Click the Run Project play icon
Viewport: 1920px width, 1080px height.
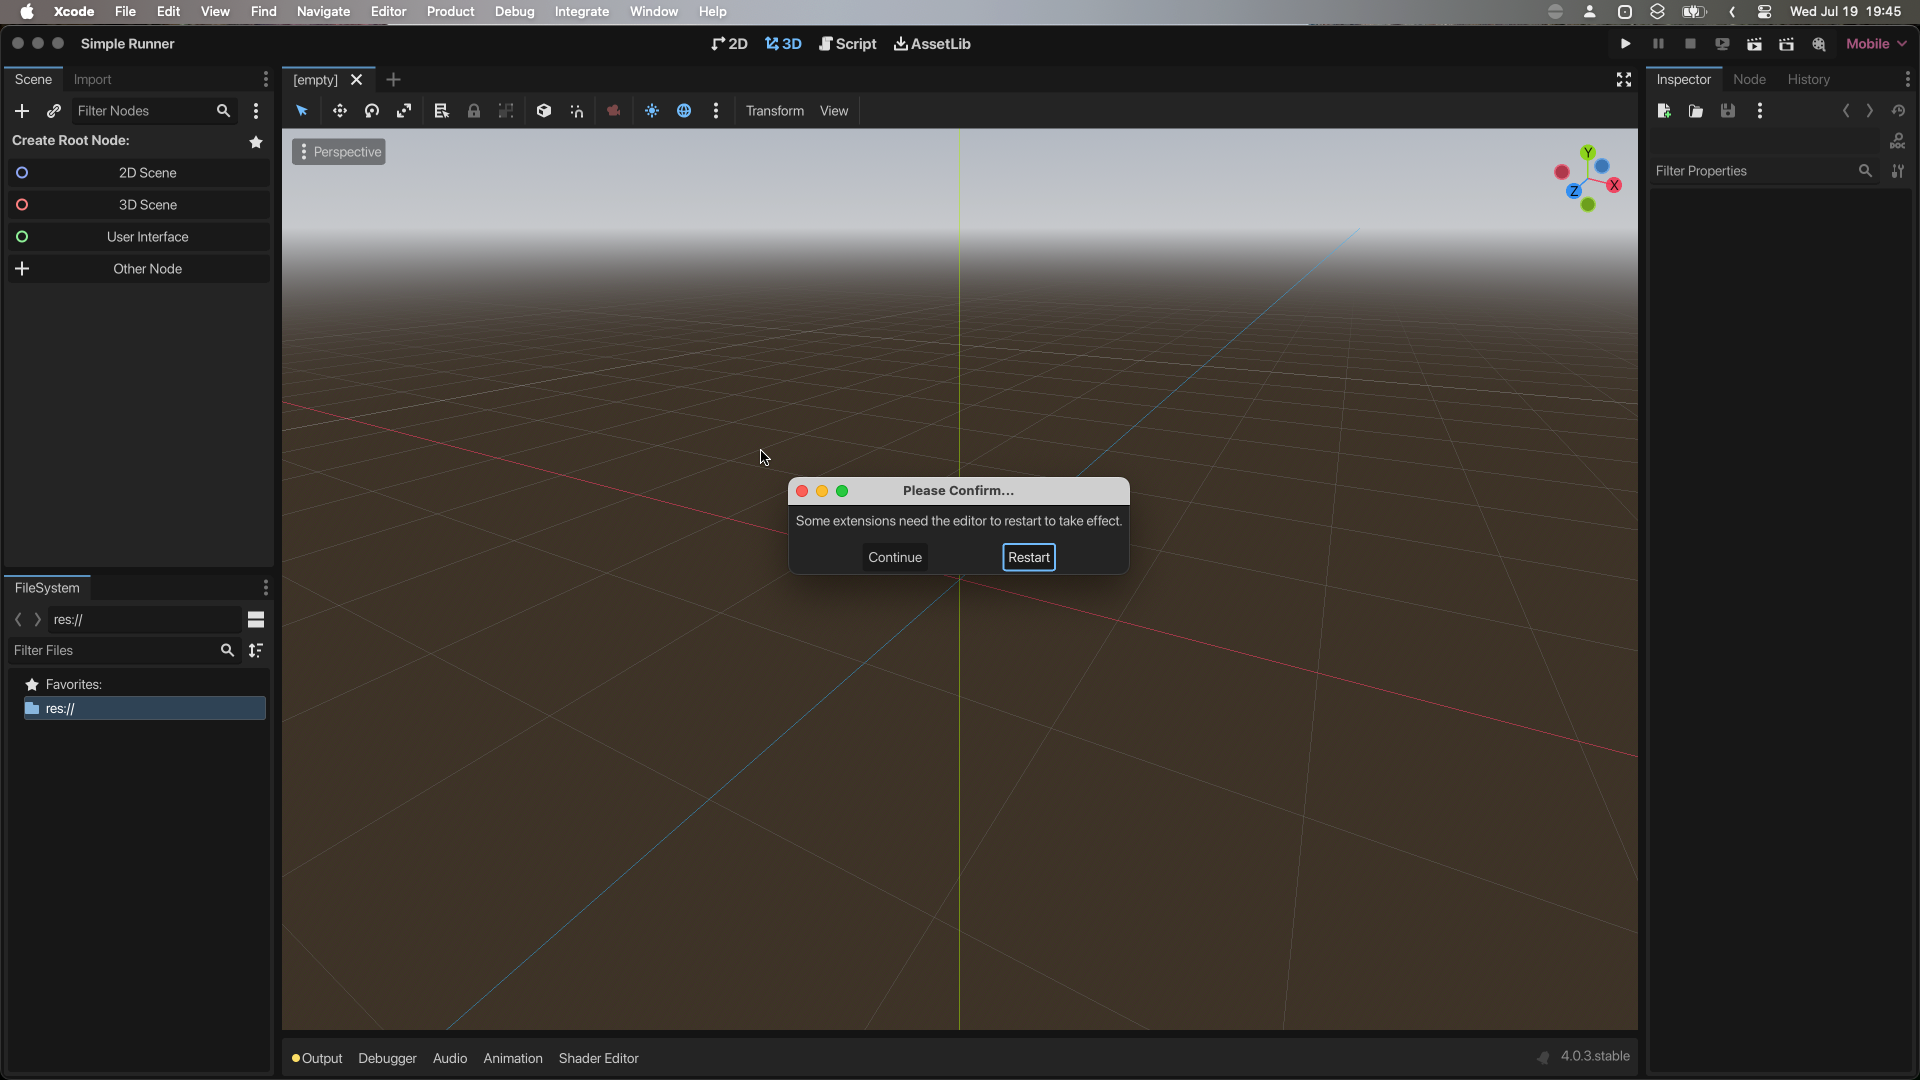[1625, 44]
